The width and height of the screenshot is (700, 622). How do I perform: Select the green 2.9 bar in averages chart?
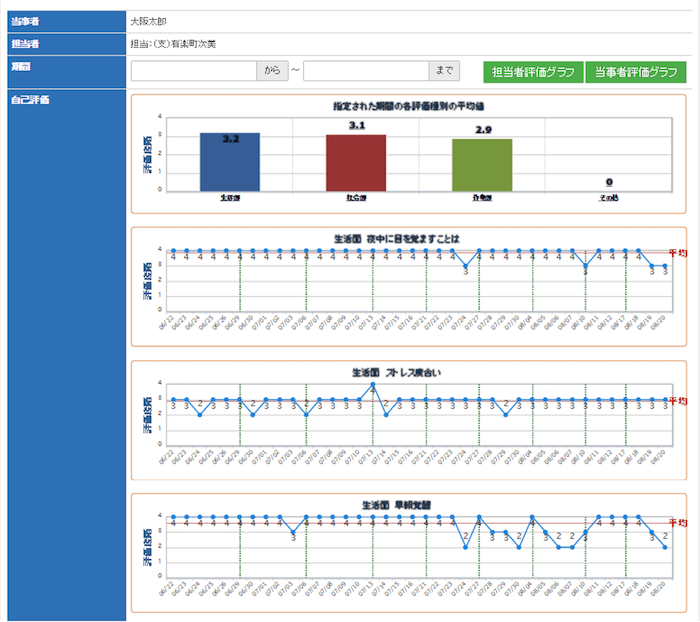[482, 164]
